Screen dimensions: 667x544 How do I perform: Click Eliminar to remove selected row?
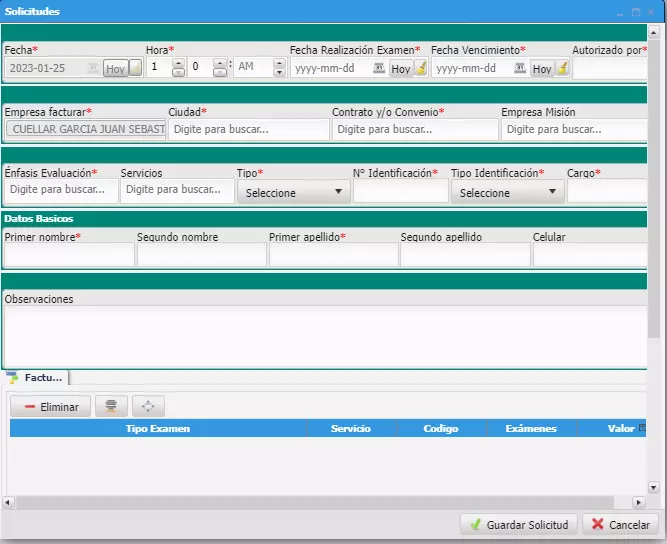(x=51, y=406)
